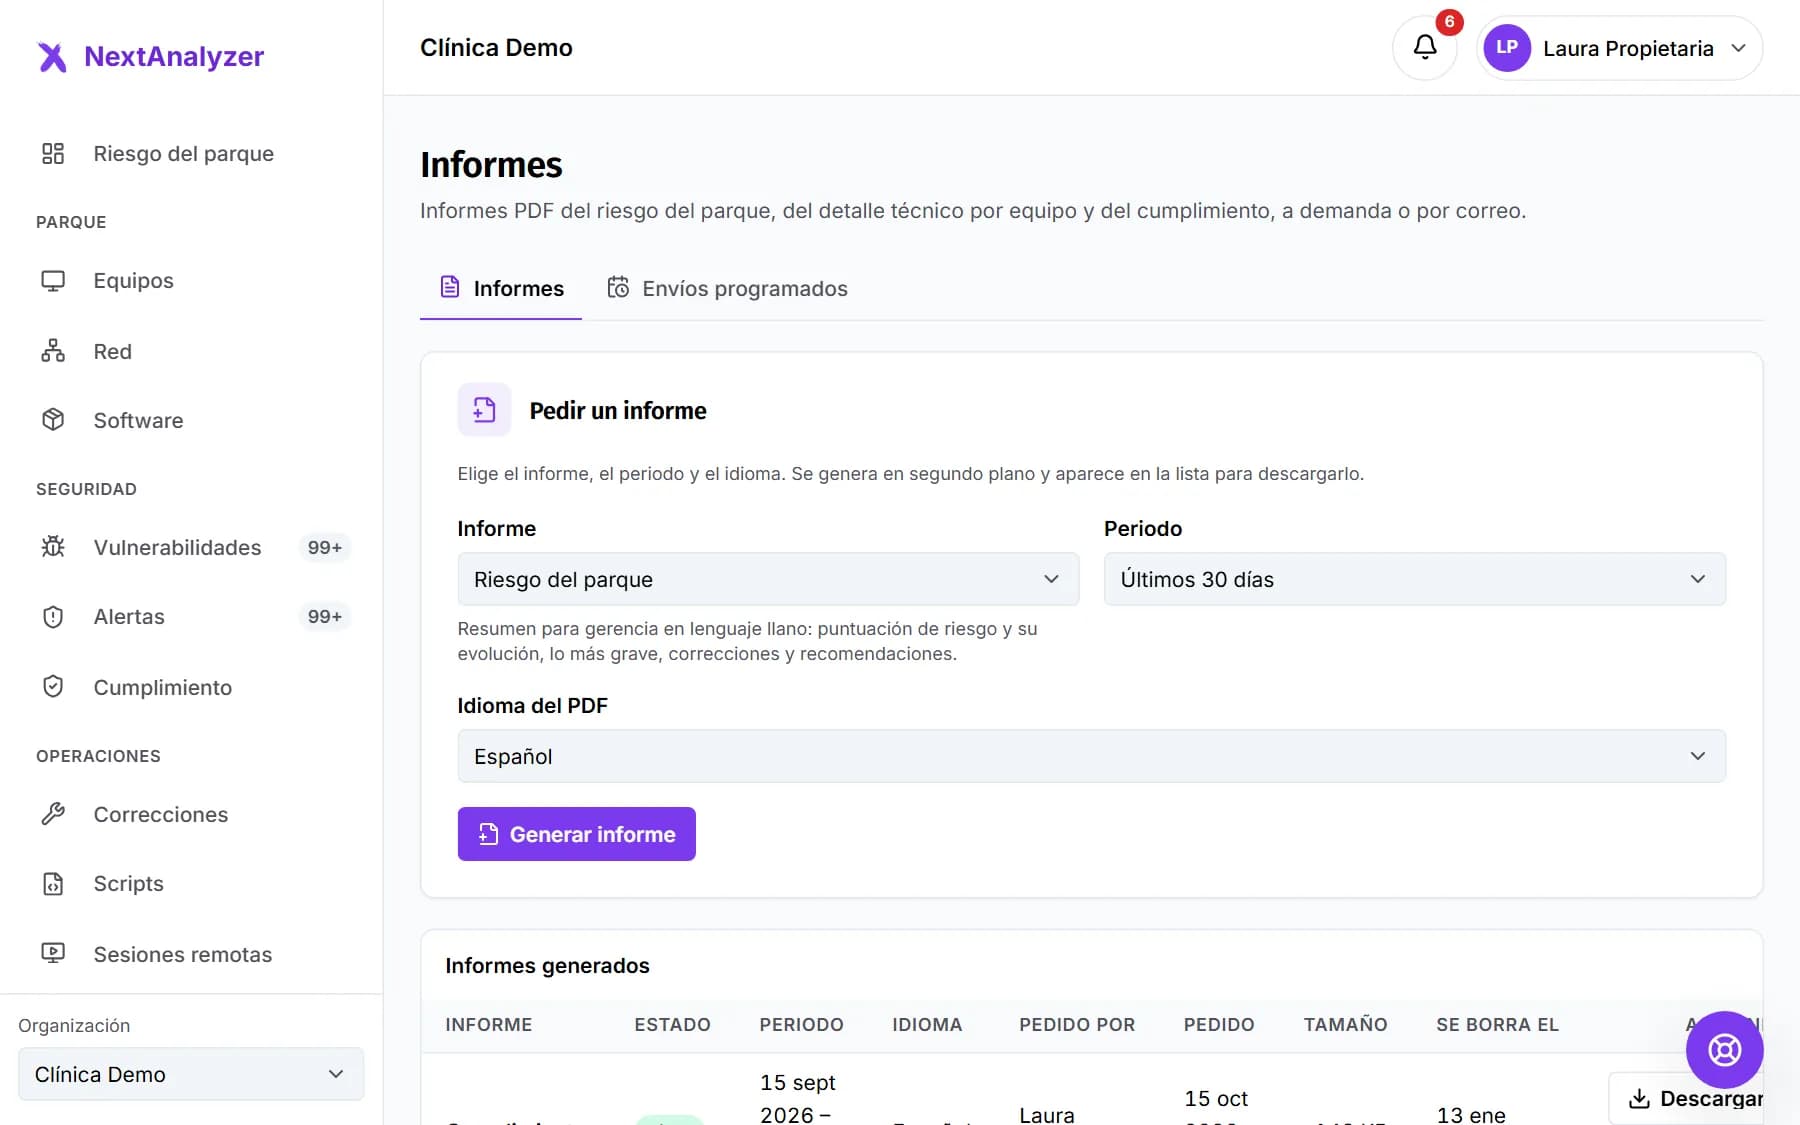Click the Software package icon

click(x=53, y=420)
